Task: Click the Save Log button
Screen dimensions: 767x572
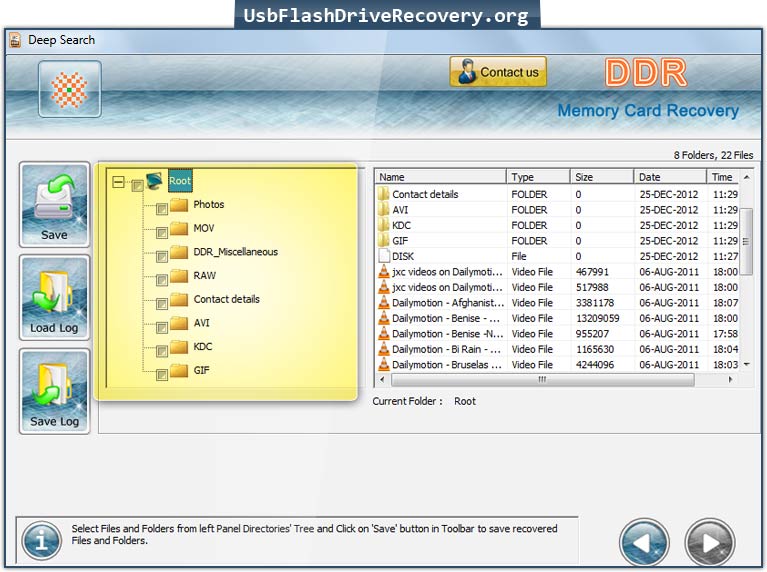Action: coord(54,391)
